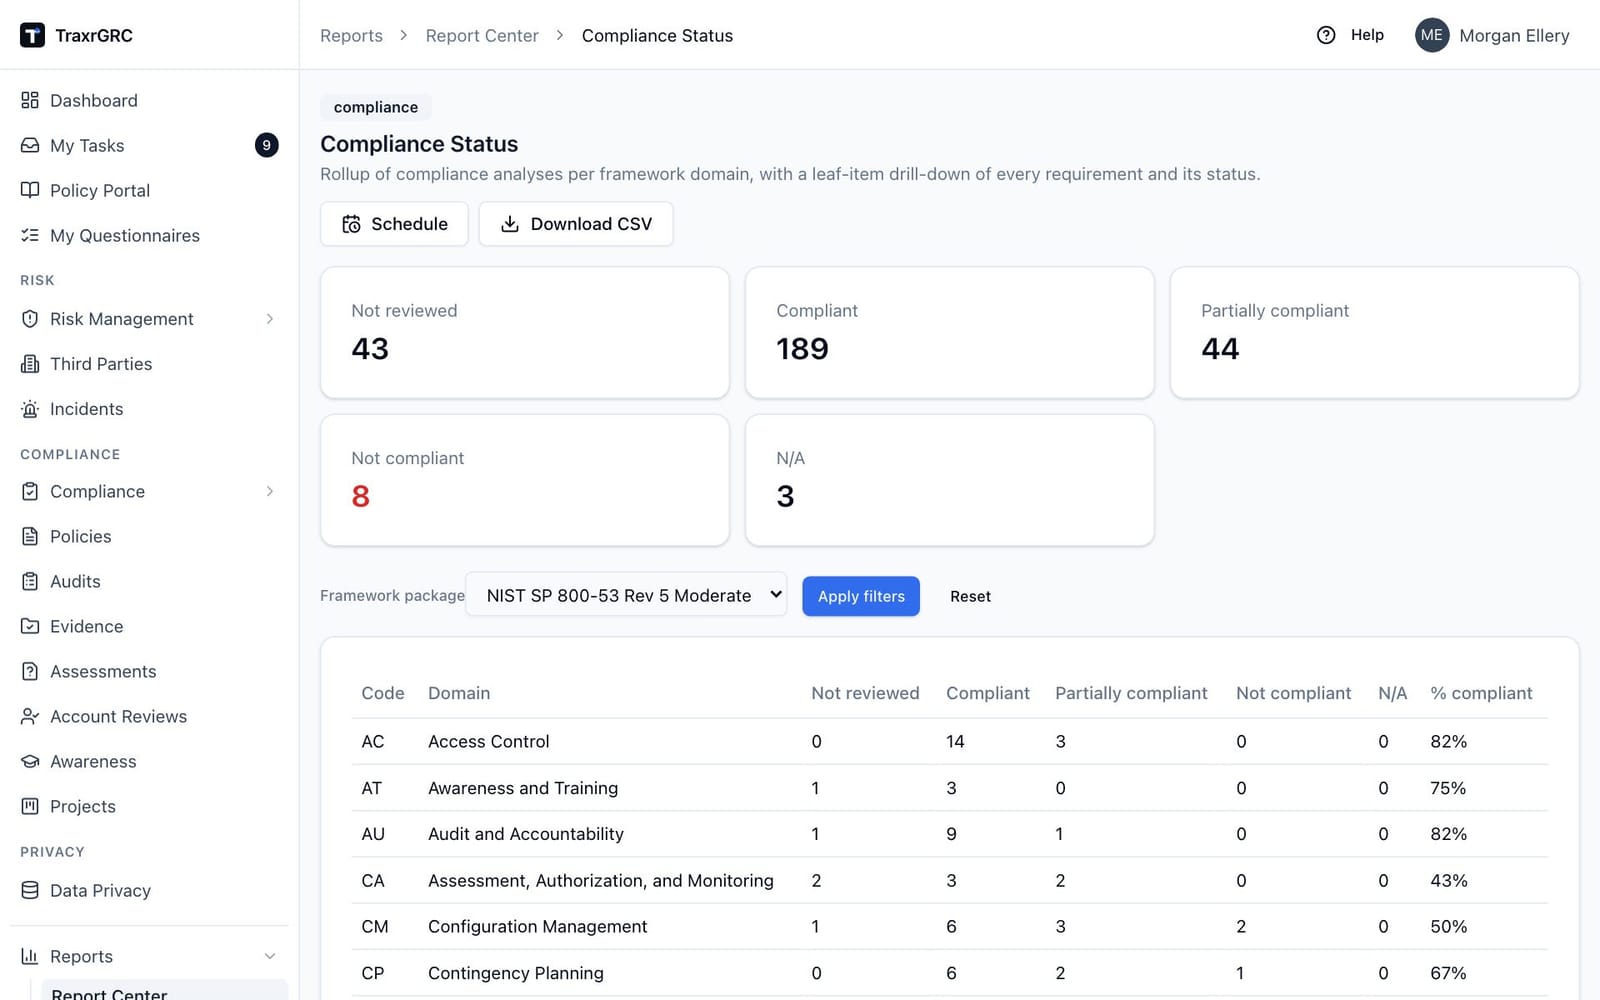Click the Download CSV button
The image size is (1600, 1000).
576,224
